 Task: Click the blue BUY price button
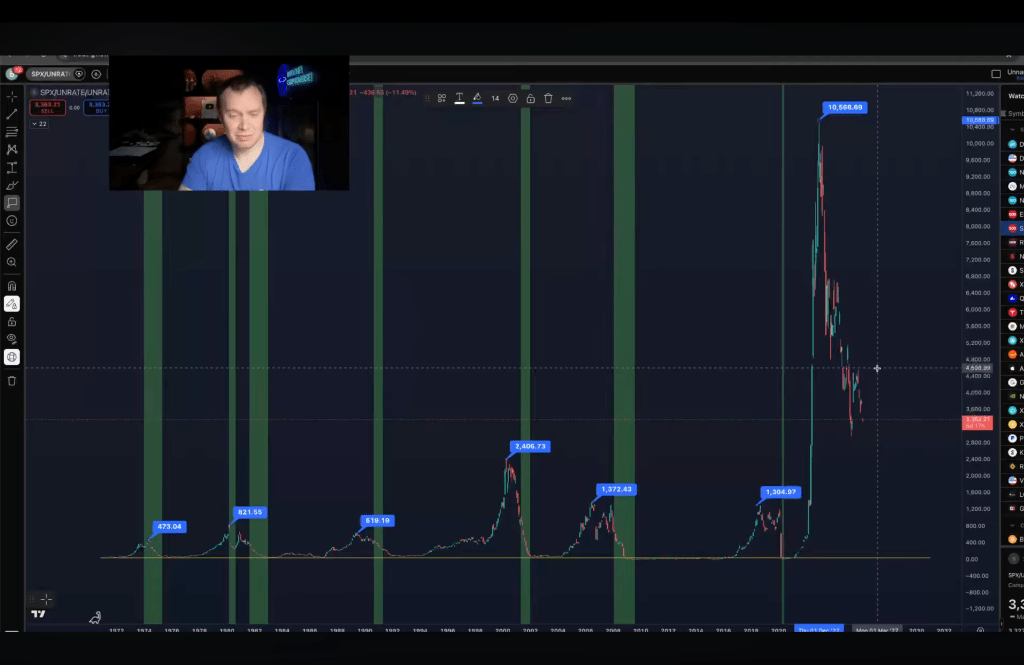97,108
